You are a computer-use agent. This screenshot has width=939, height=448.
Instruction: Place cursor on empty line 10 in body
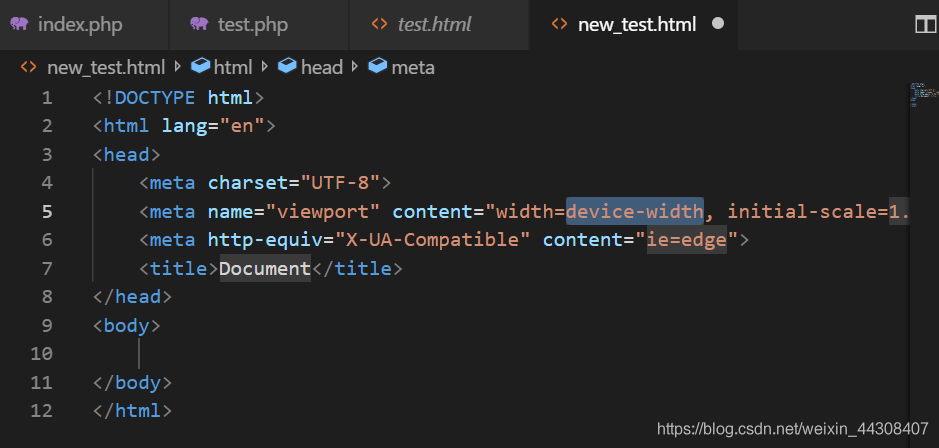click(300, 353)
